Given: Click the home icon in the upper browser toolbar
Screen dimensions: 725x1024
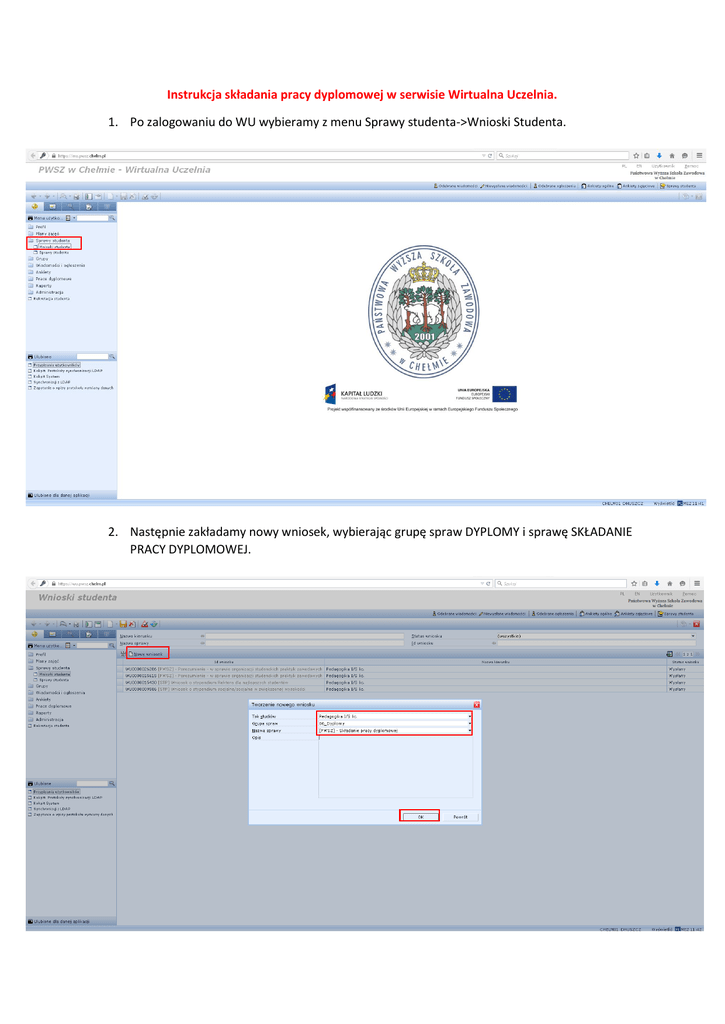Looking at the screenshot, I should 671,155.
